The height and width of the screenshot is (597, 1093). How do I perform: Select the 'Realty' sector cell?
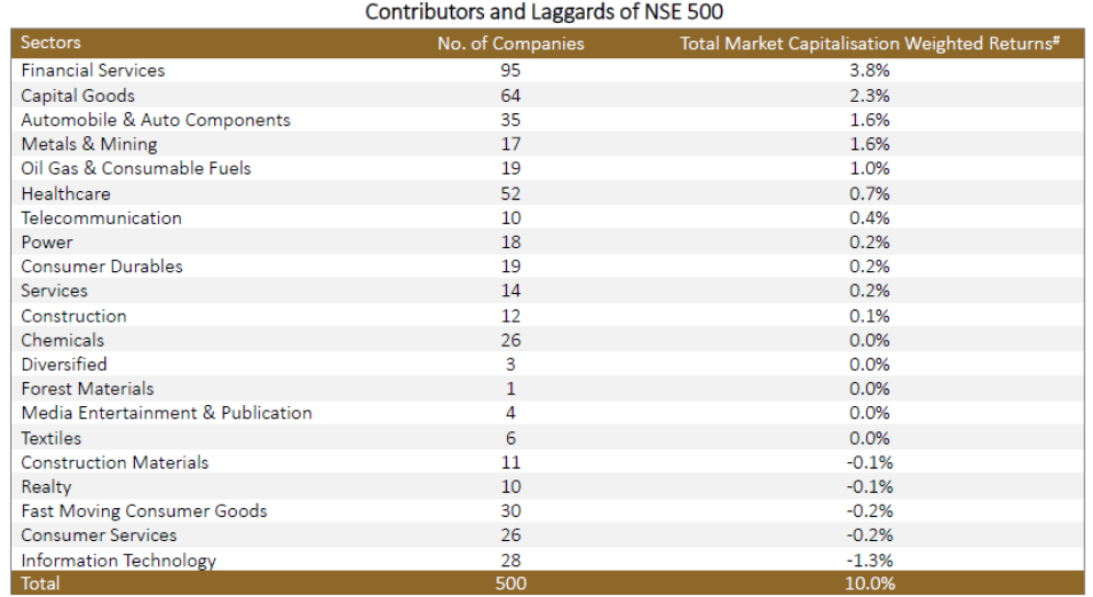click(x=46, y=488)
